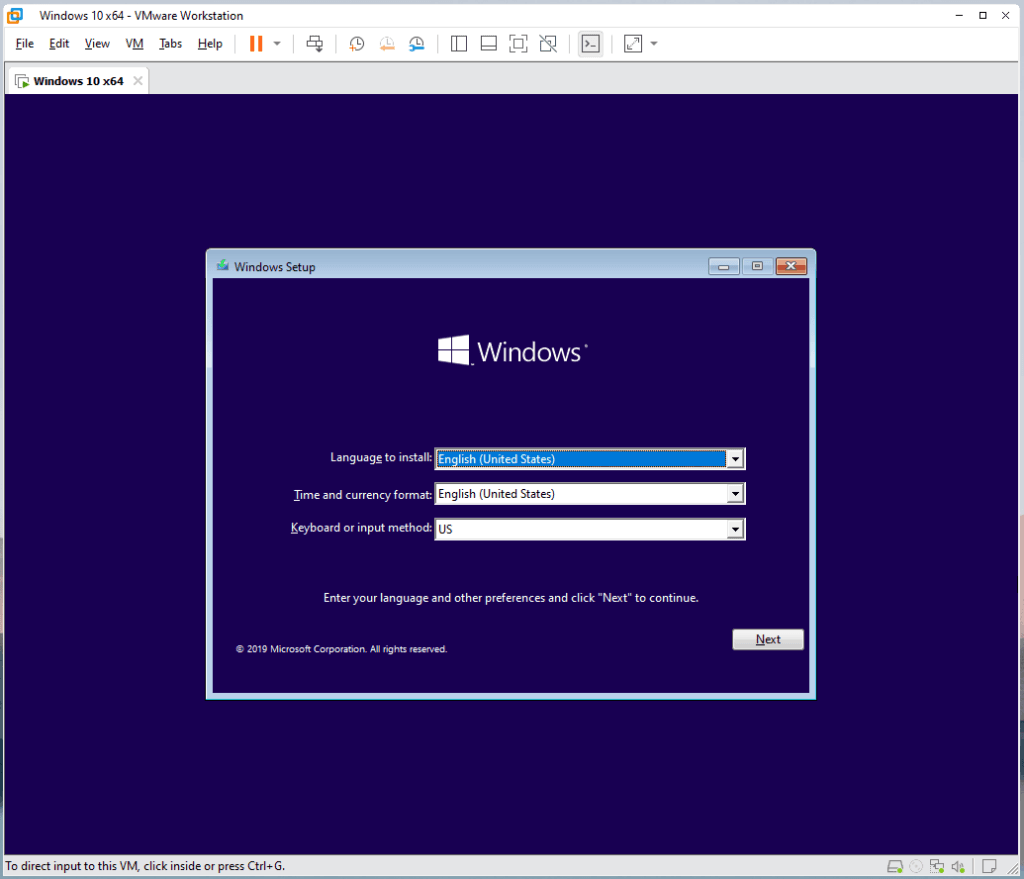1024x879 pixels.
Task: Open the console view icon
Action: click(591, 44)
